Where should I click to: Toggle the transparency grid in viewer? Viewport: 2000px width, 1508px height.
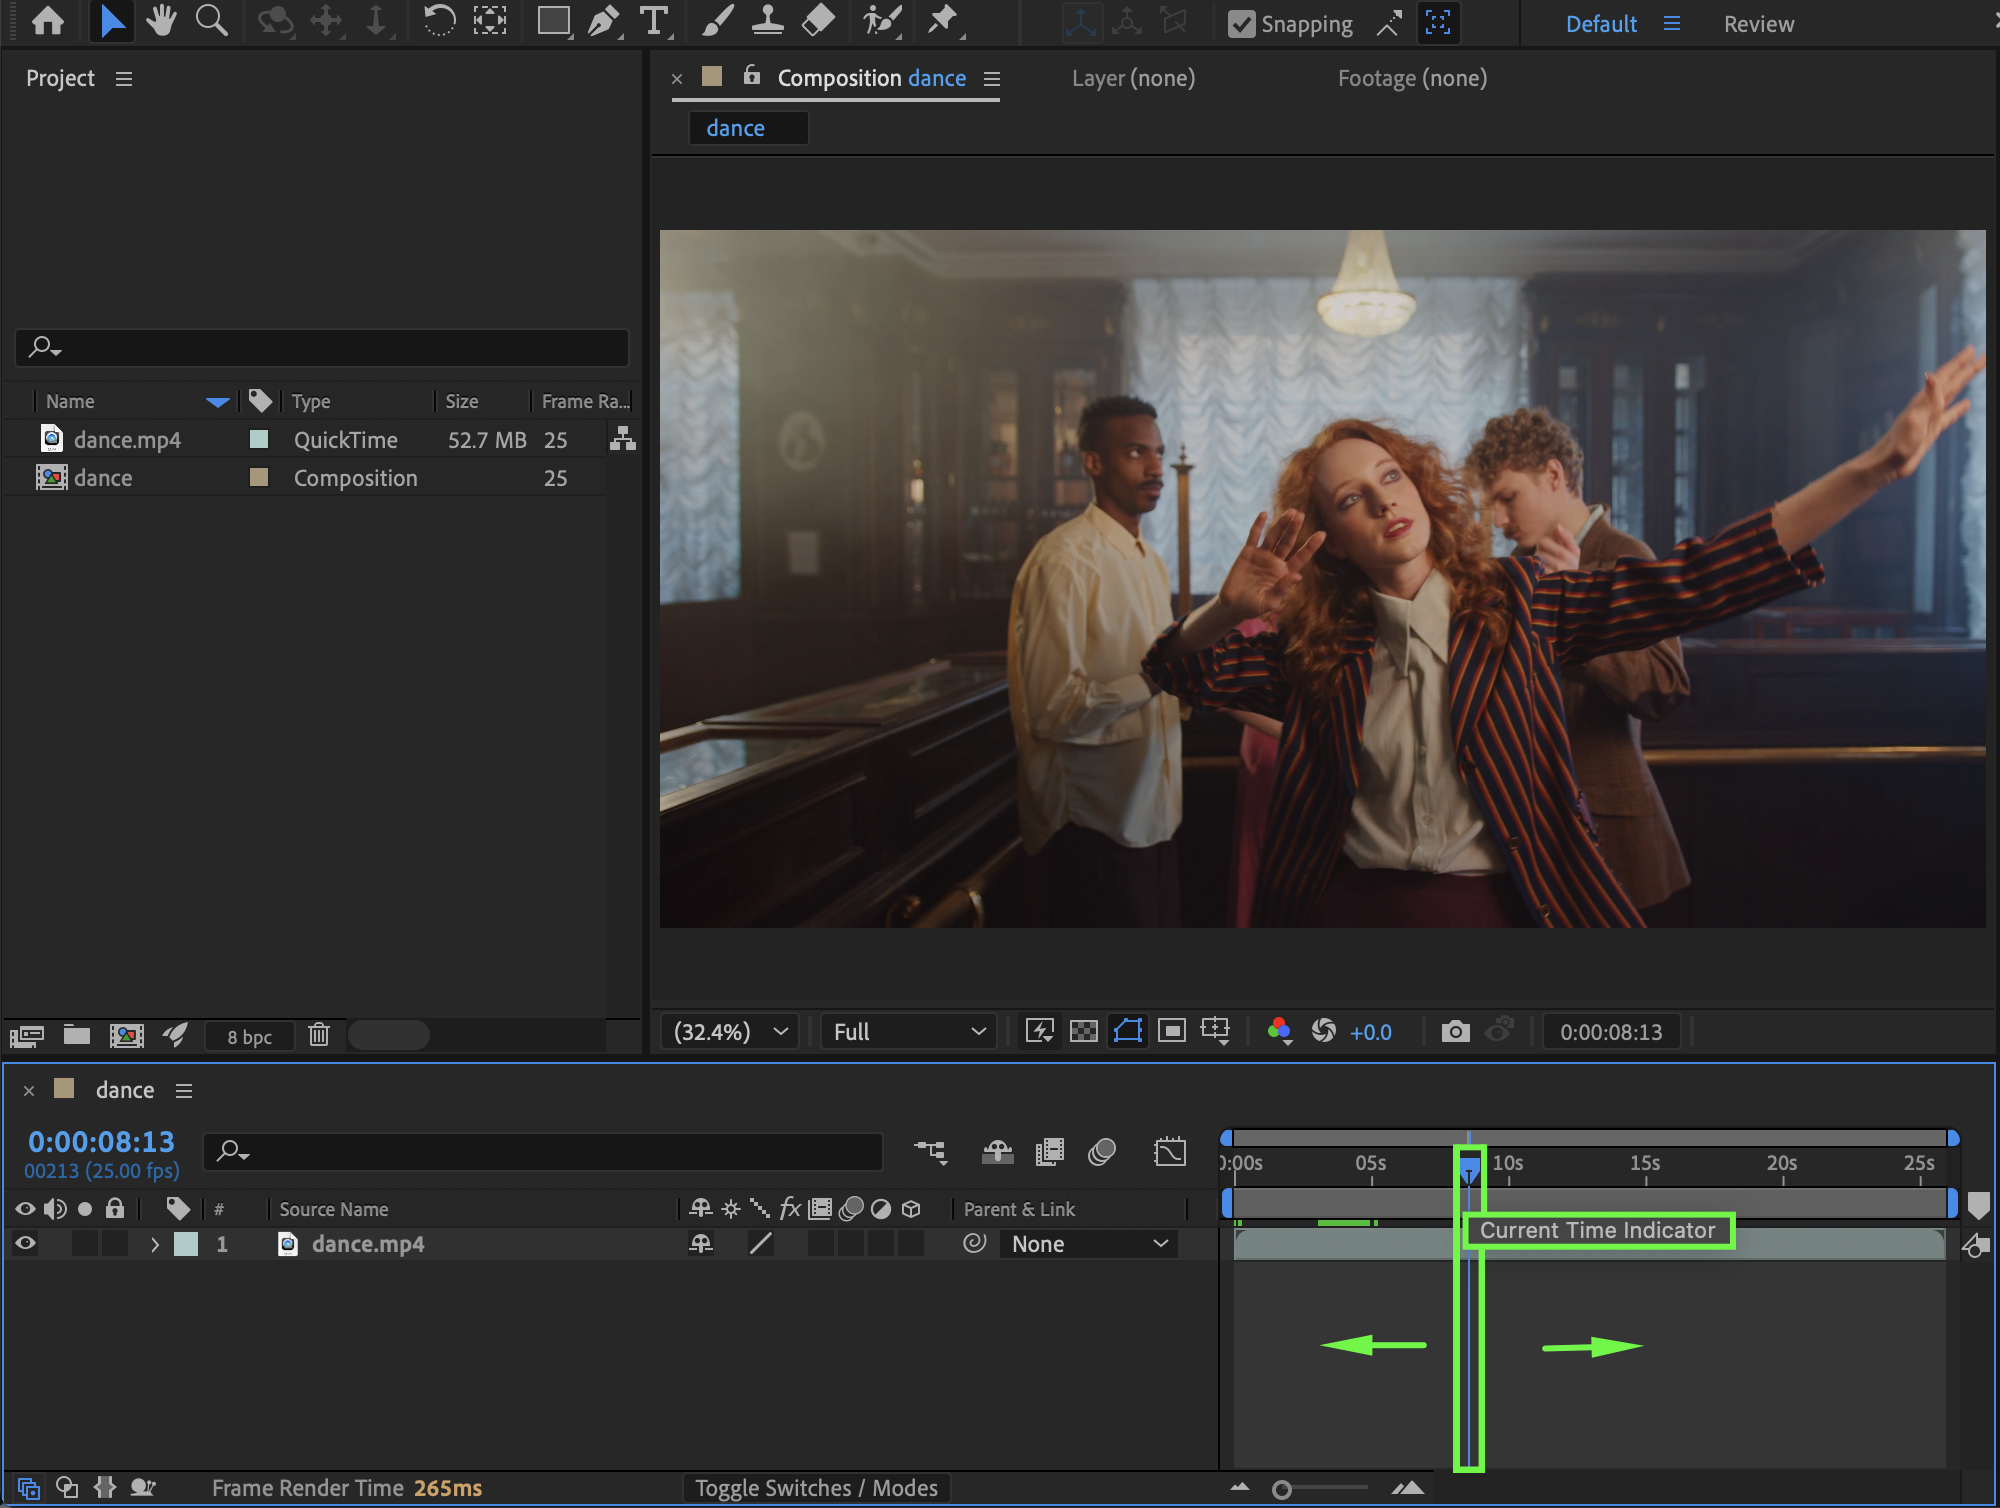[x=1084, y=1031]
